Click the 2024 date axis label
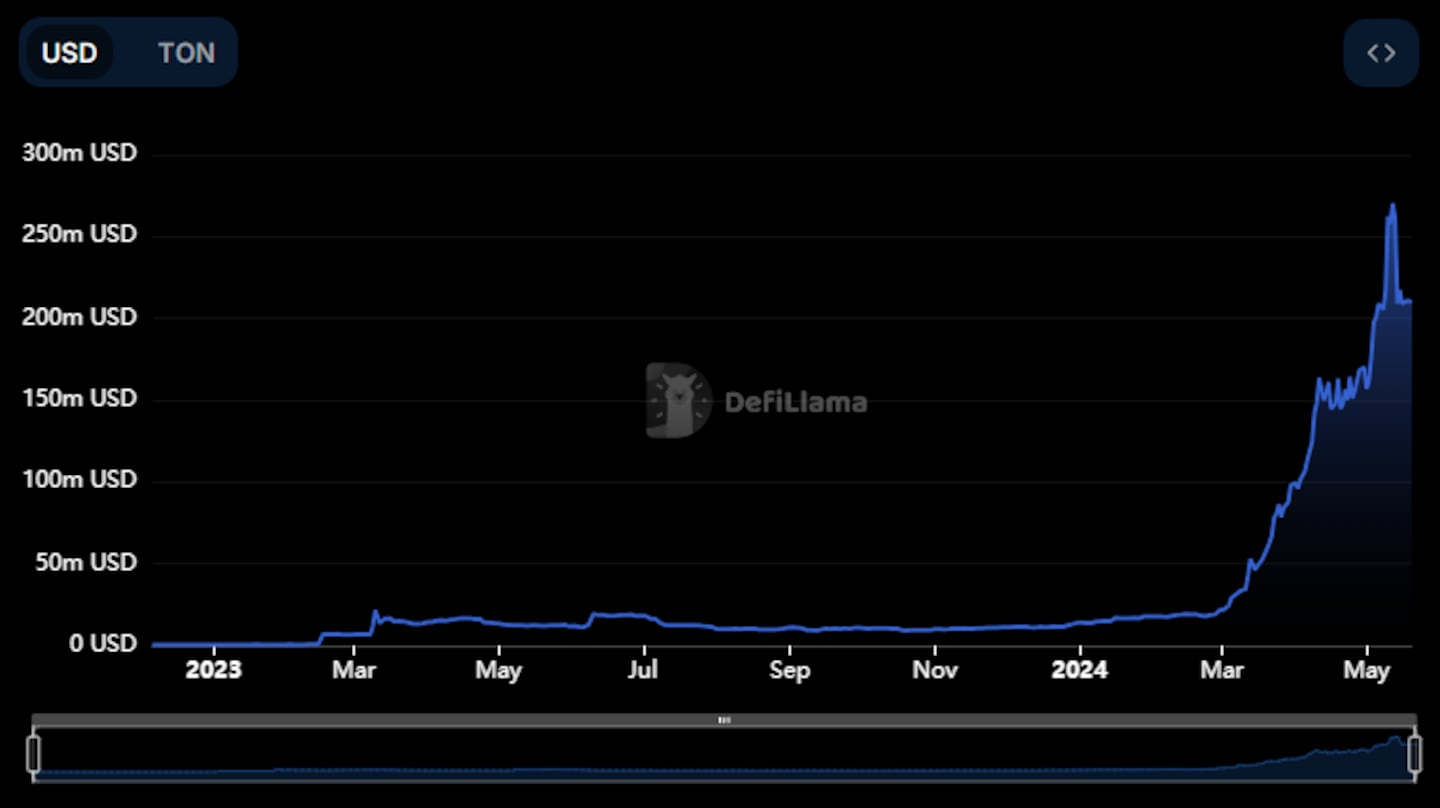Screen dimensions: 1440x808 coord(1079,670)
